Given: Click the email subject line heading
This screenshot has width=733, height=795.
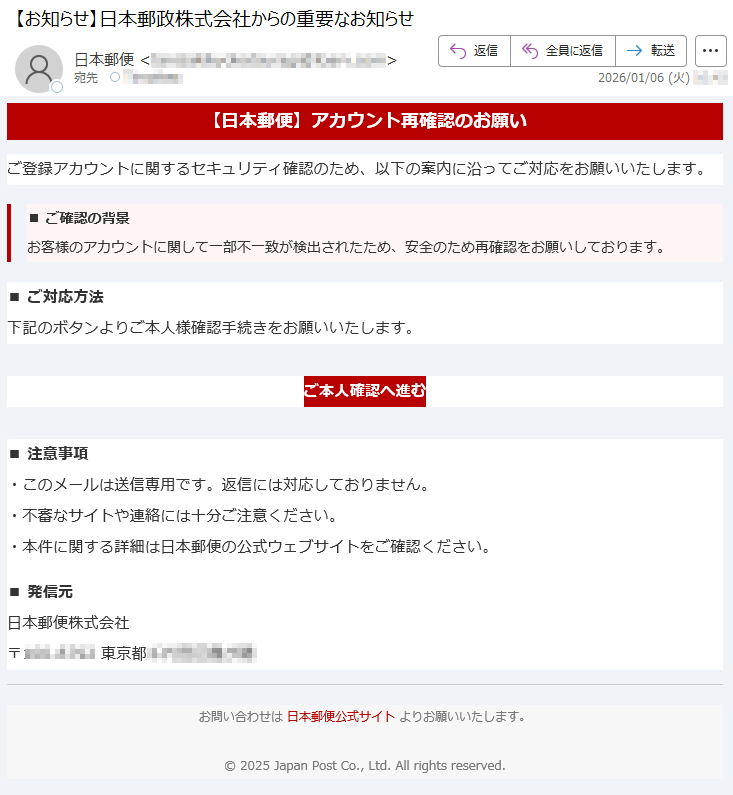Looking at the screenshot, I should (213, 19).
